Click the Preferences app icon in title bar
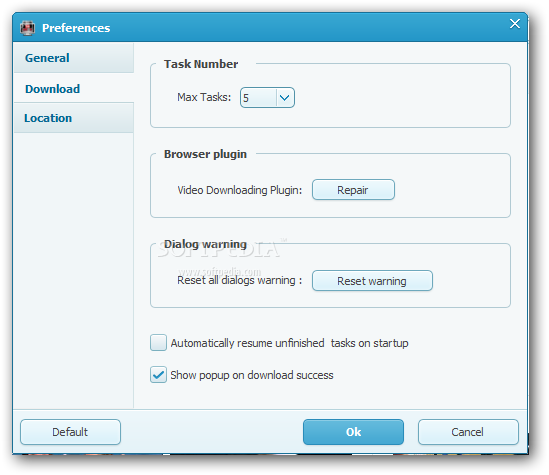 (x=27, y=28)
